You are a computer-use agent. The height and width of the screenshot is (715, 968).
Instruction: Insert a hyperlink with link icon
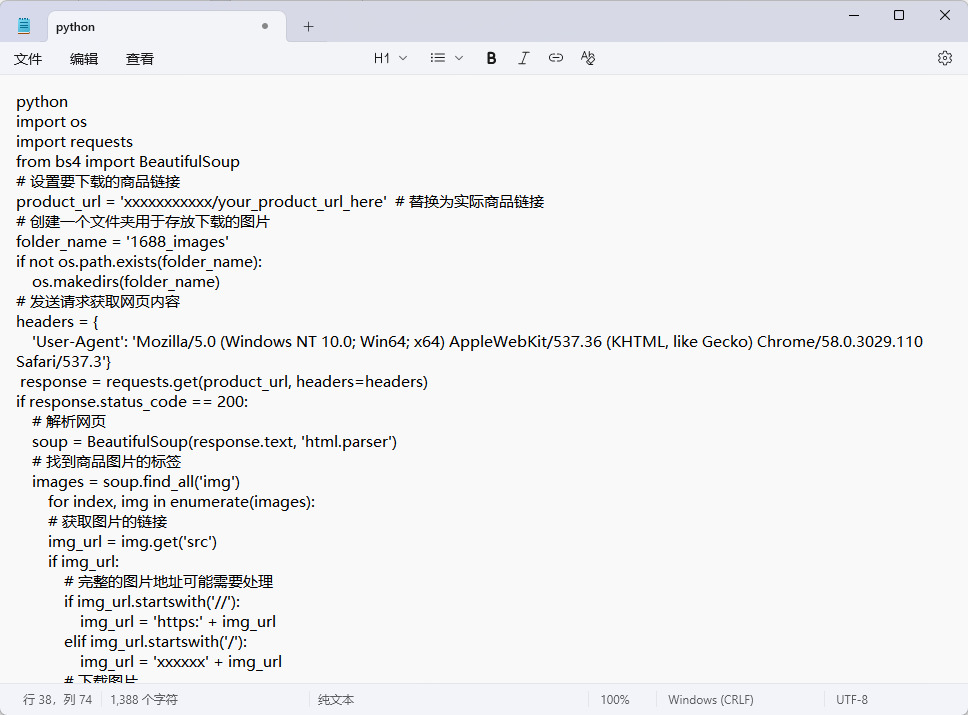(556, 58)
